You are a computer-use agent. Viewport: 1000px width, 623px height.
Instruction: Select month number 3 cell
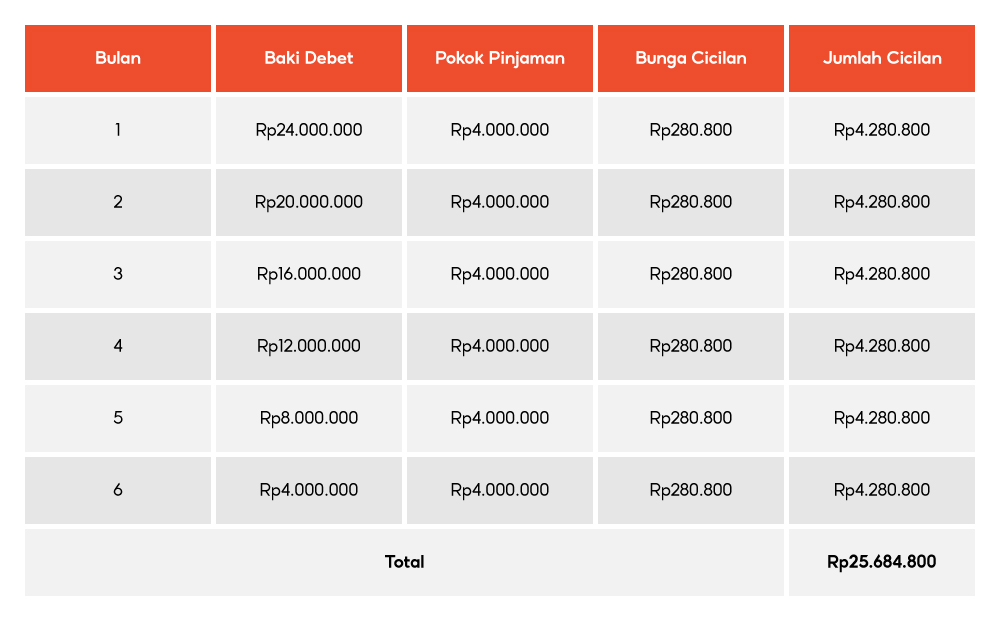(x=118, y=274)
